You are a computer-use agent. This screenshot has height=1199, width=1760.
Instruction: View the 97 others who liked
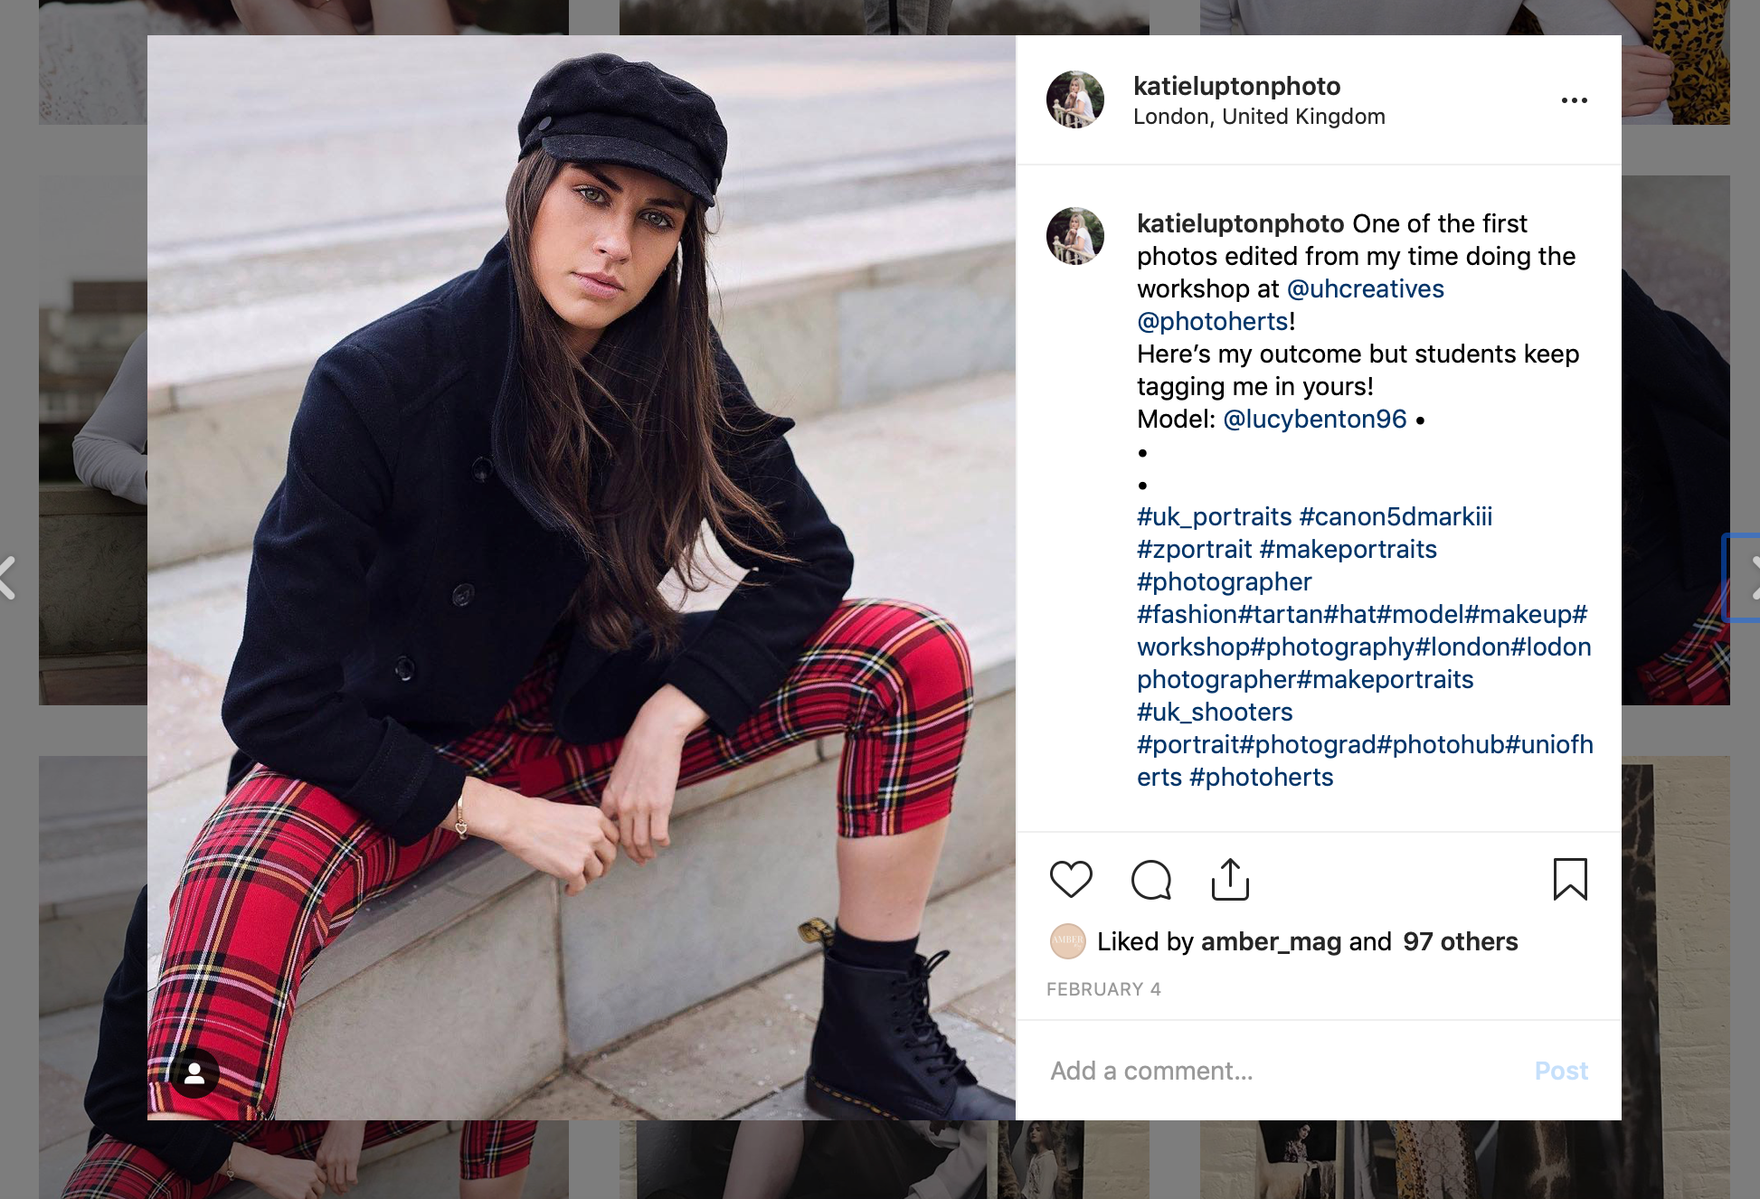tap(1460, 941)
